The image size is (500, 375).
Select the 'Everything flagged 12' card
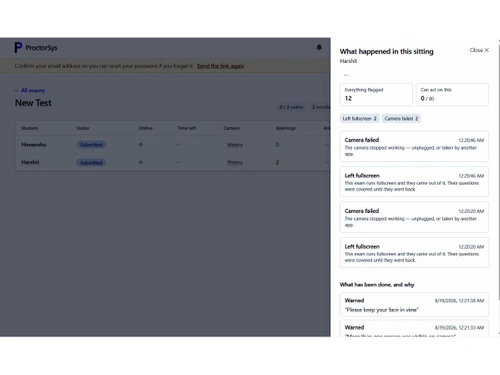click(x=376, y=94)
